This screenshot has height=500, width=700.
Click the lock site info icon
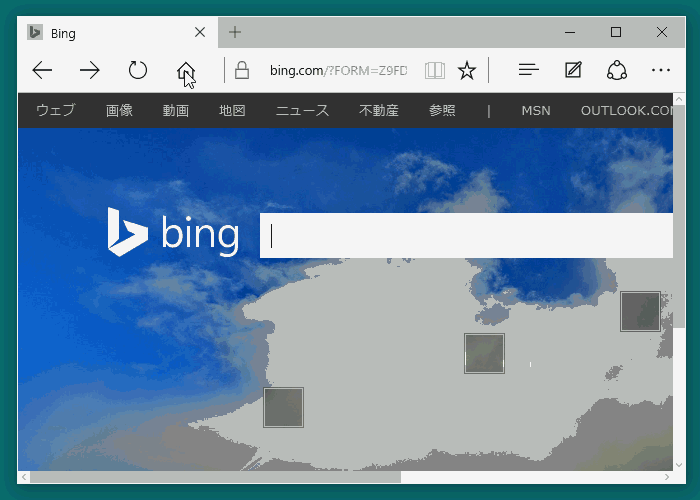(x=242, y=71)
